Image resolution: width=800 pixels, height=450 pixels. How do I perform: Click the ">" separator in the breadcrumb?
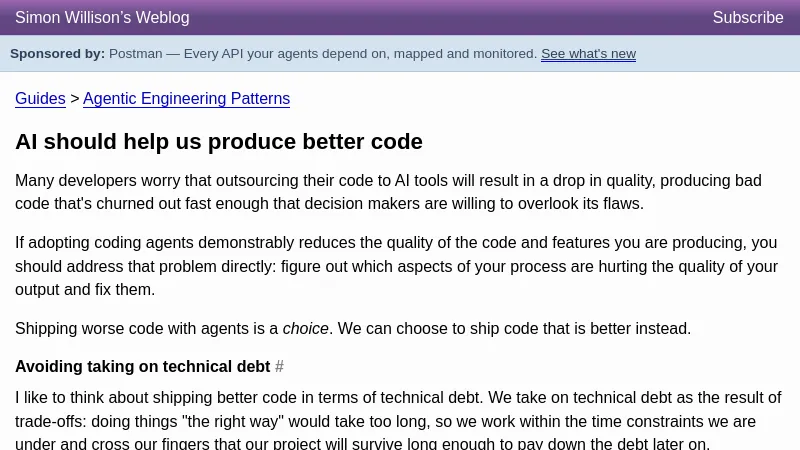coord(74,99)
